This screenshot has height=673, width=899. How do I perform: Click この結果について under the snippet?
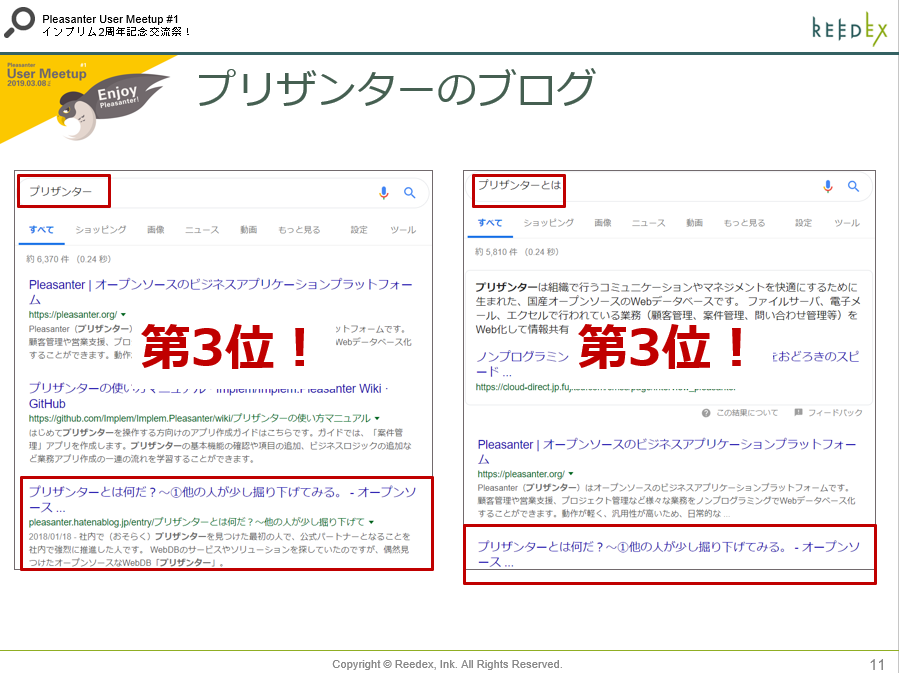click(747, 413)
